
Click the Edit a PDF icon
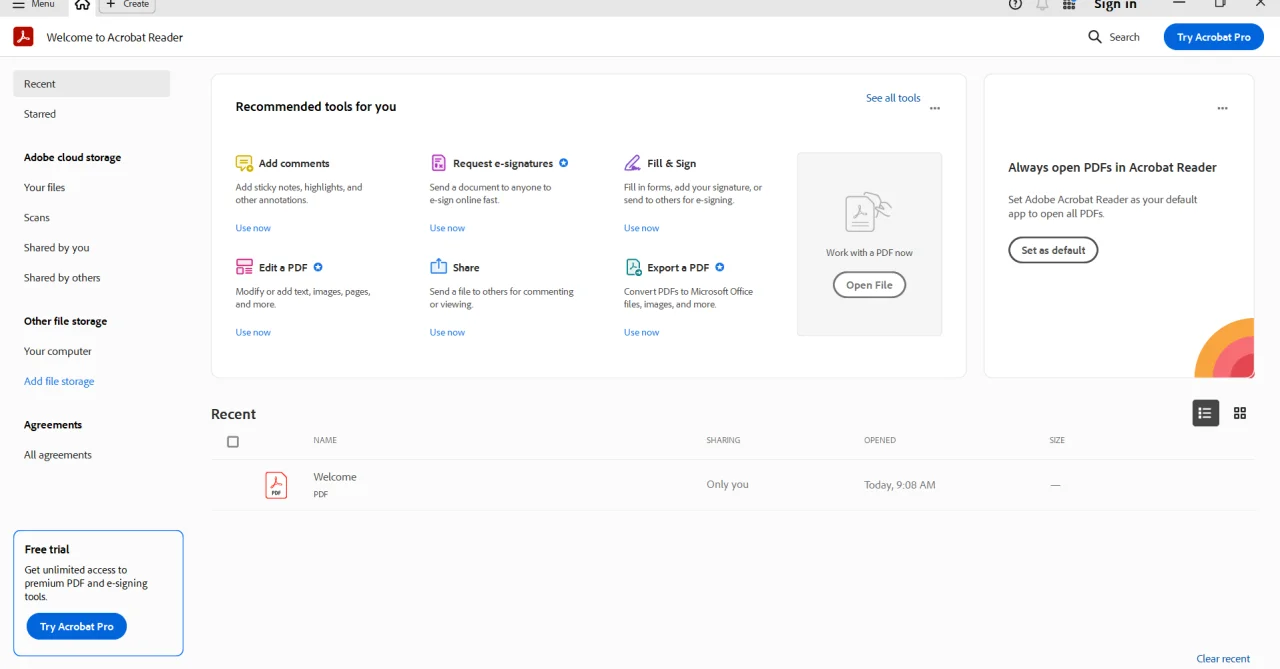click(244, 267)
